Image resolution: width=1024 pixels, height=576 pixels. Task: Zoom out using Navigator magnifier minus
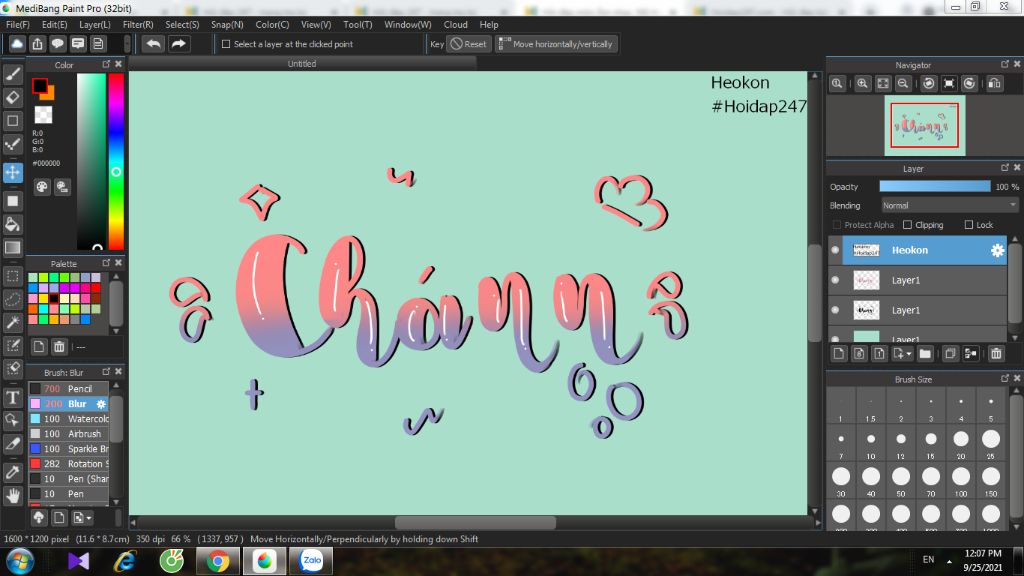point(903,84)
